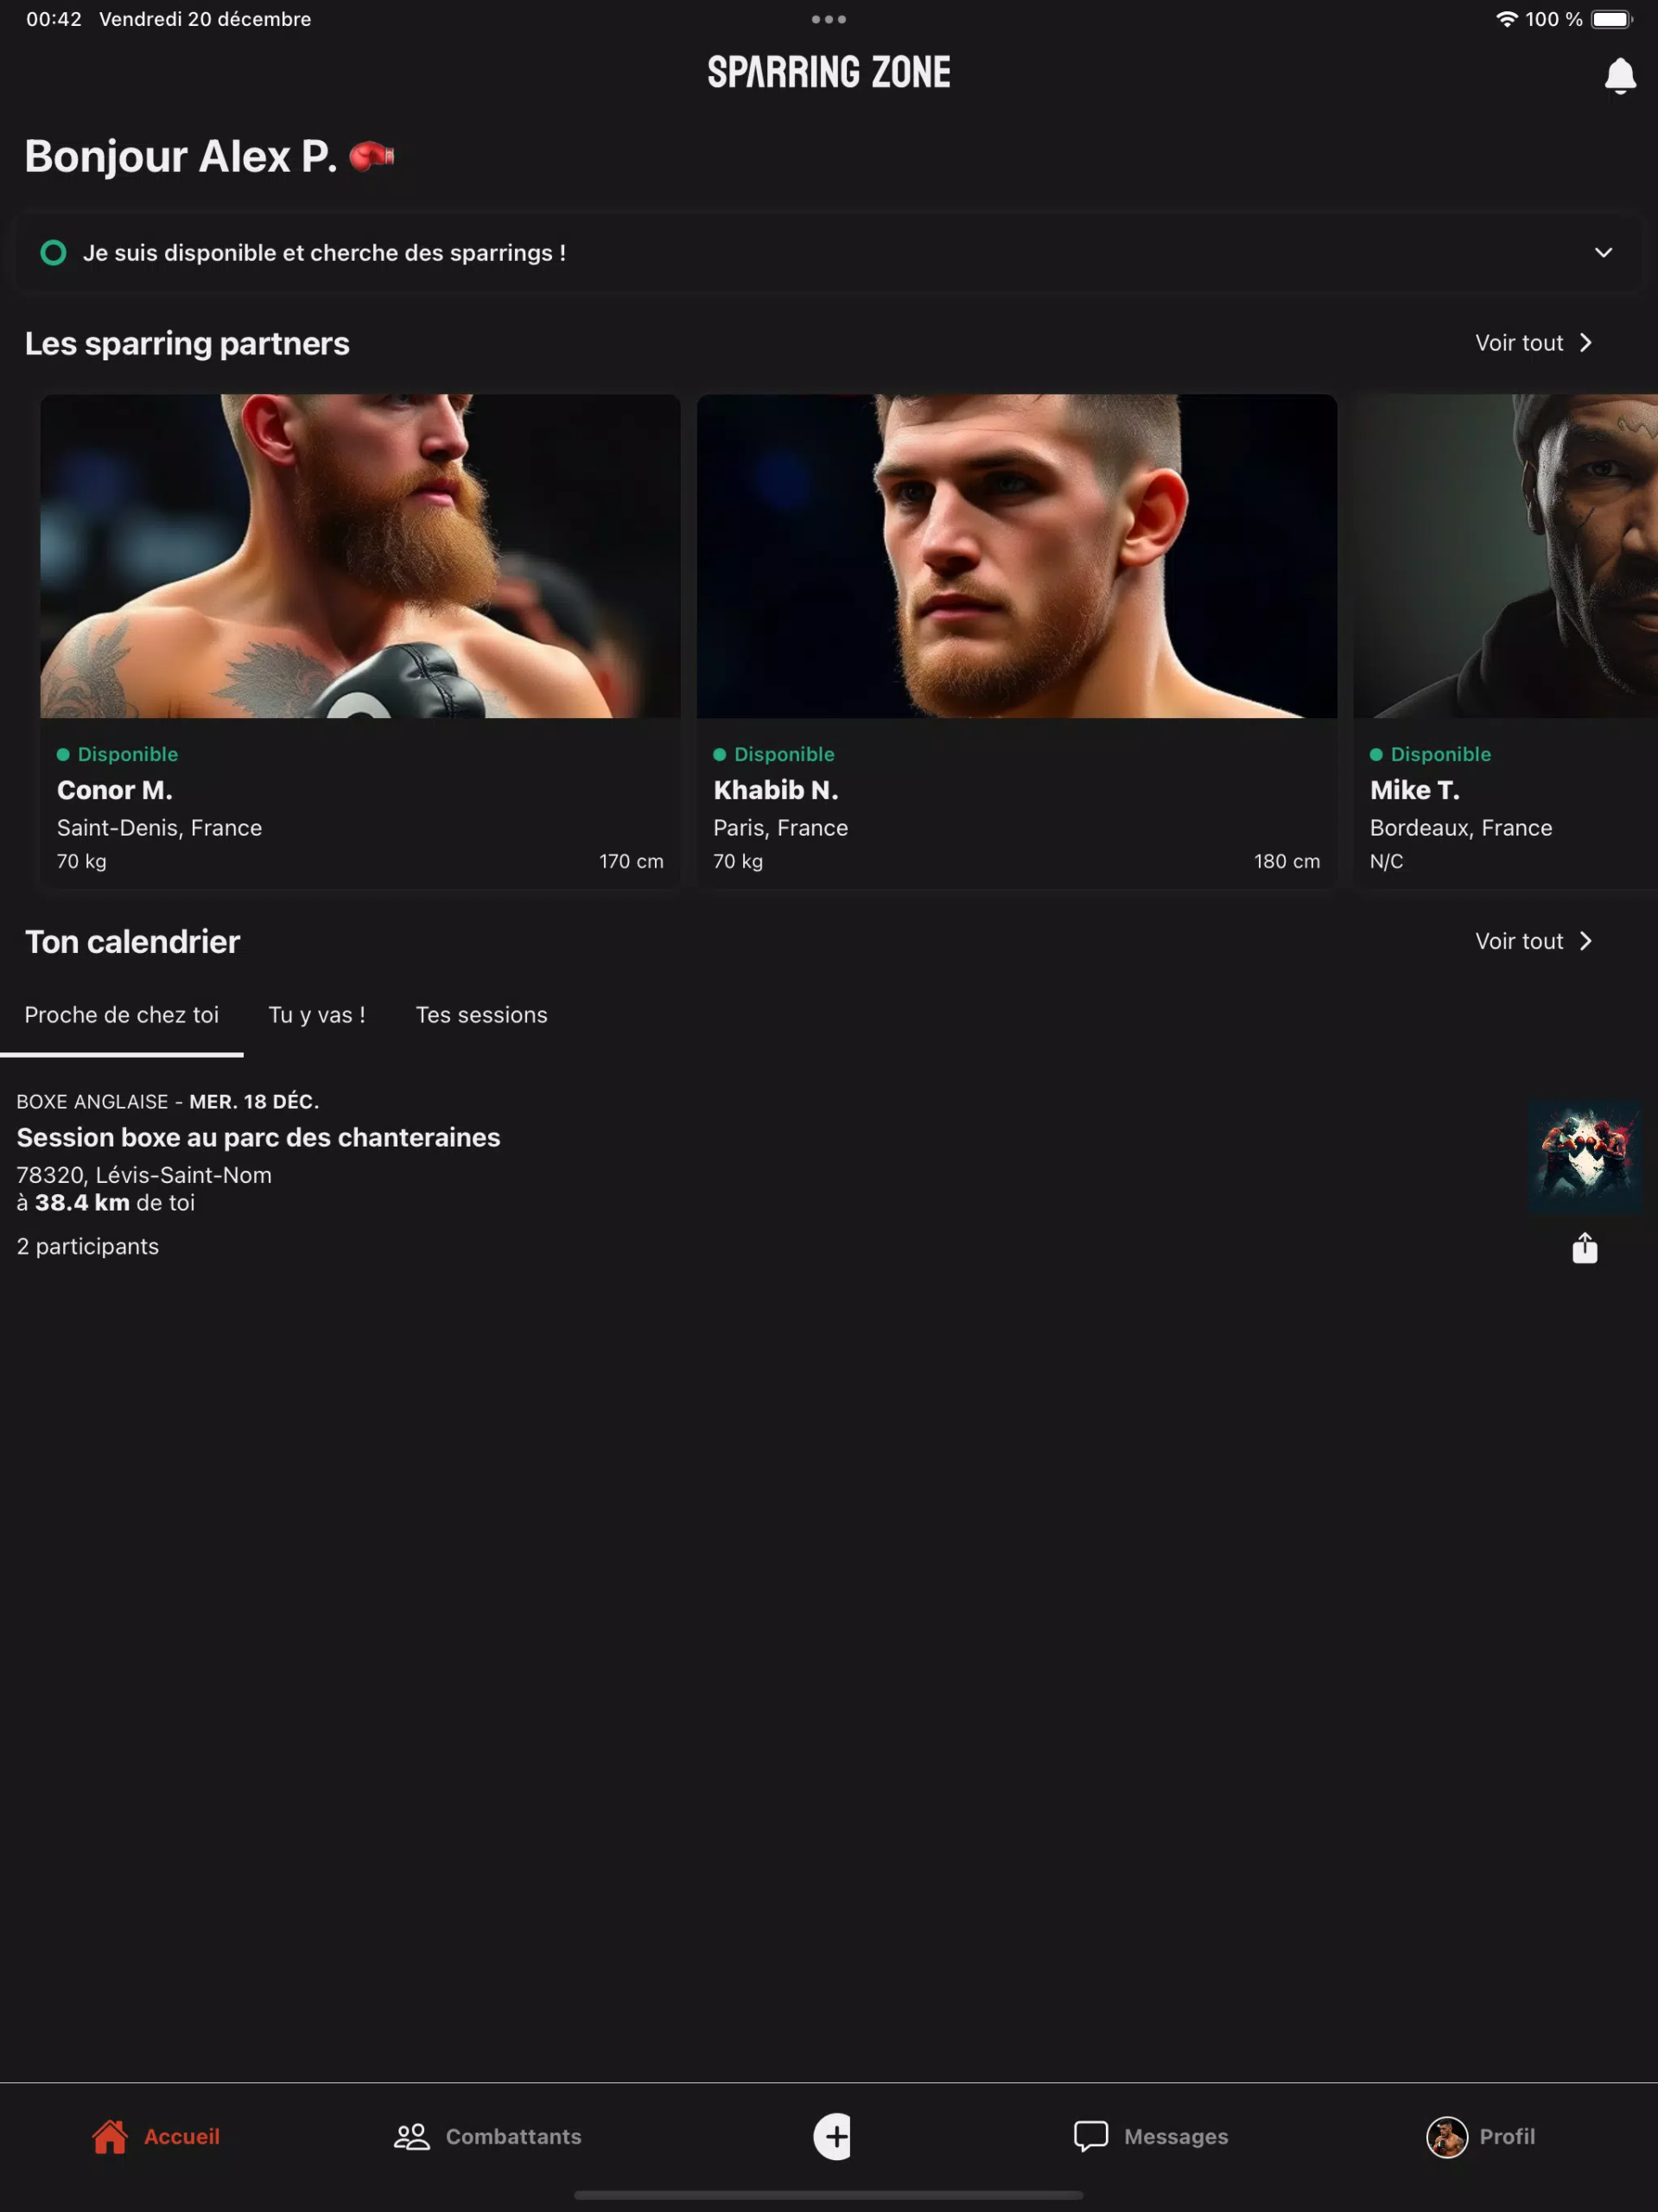The width and height of the screenshot is (1658, 2212).
Task: Open the Combattants people icon
Action: pyautogui.click(x=411, y=2136)
